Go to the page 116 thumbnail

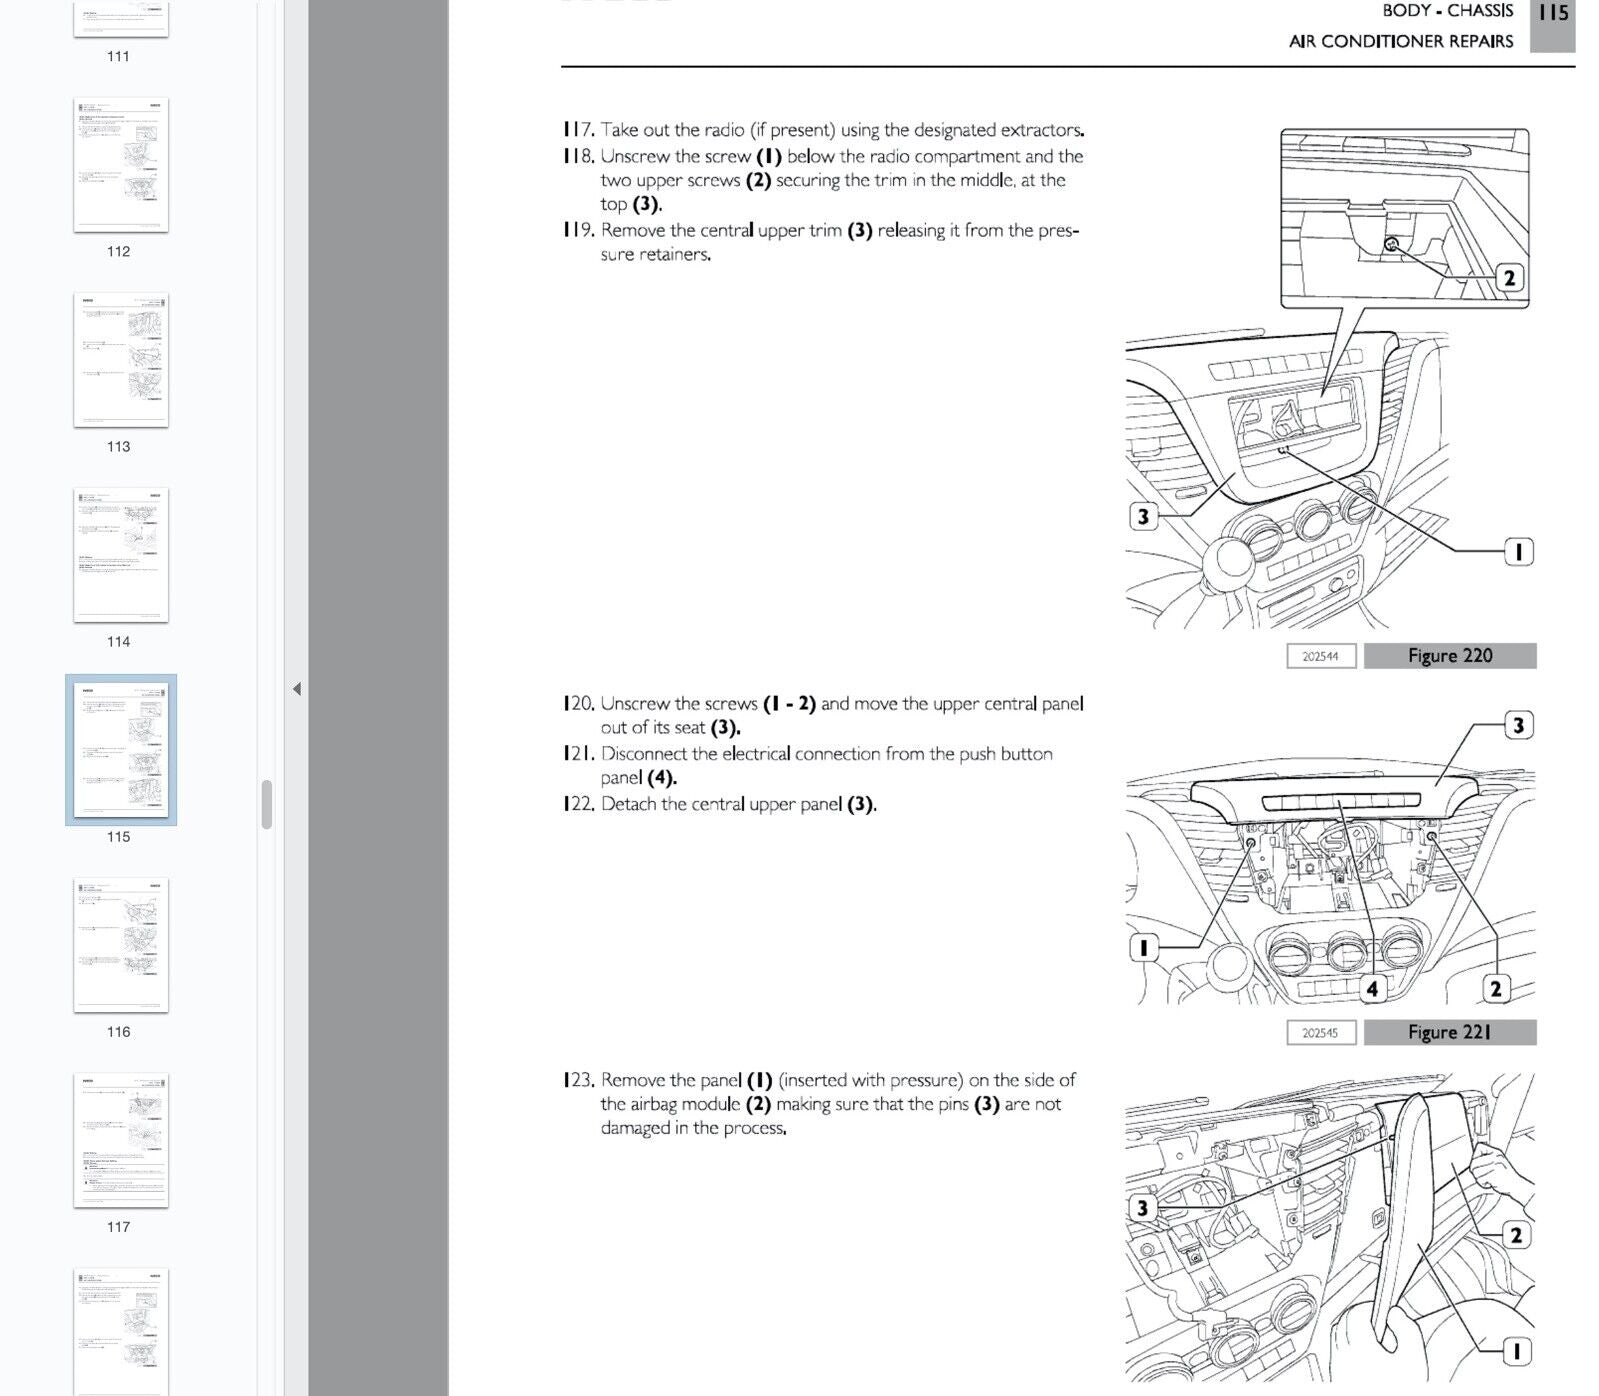point(121,945)
